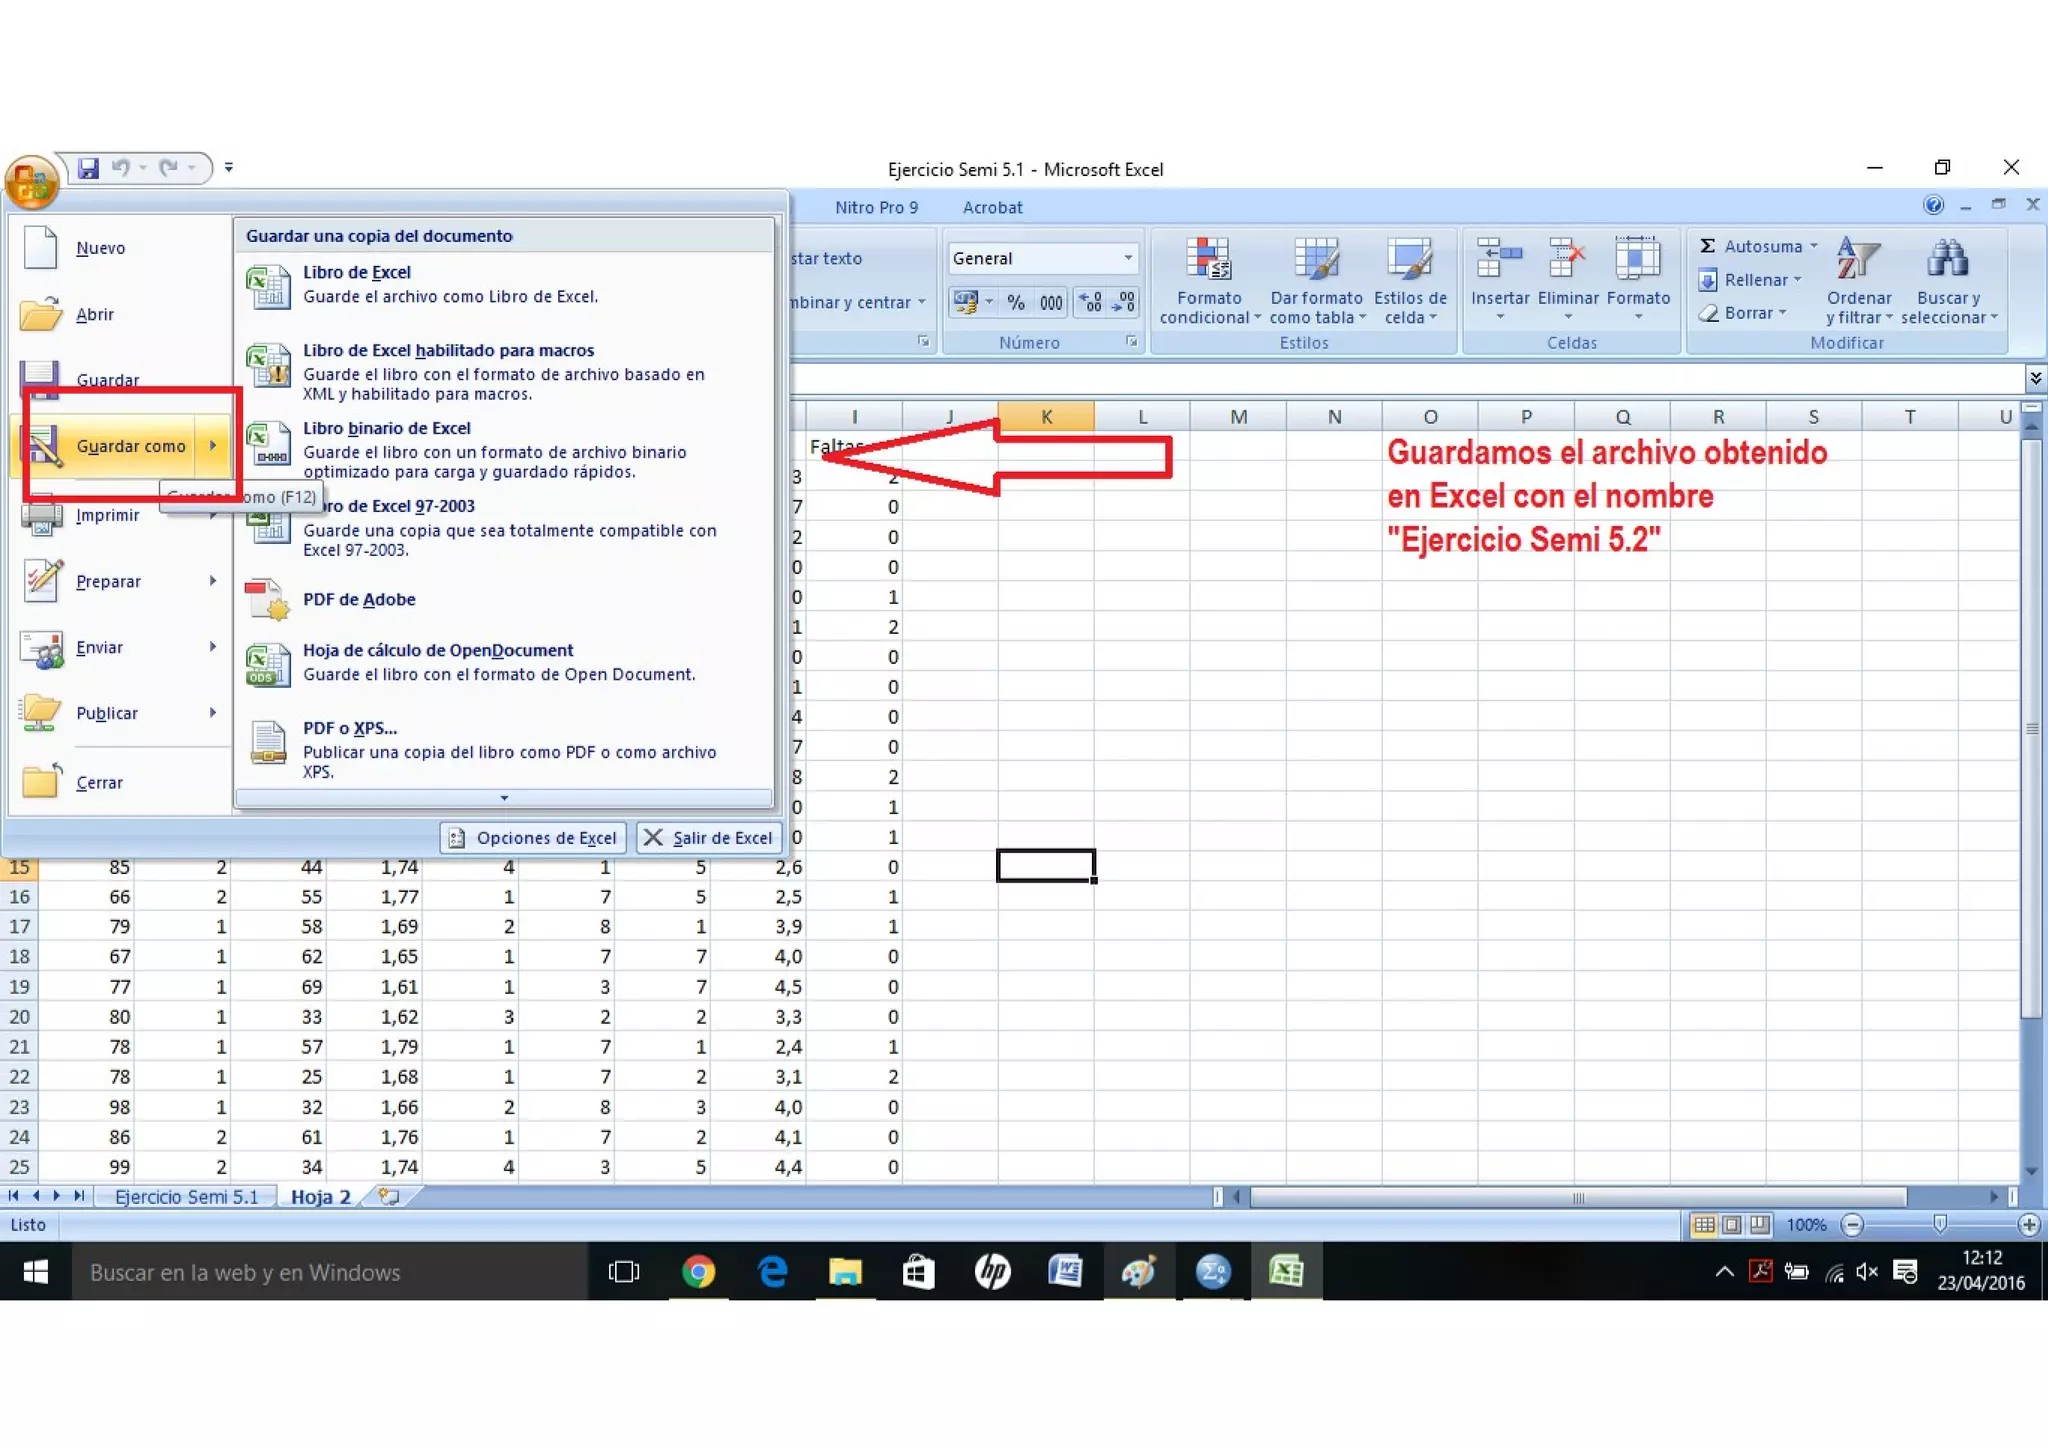Click the Eliminar cells icon
This screenshot has height=1447, width=2048.
coord(1568,258)
